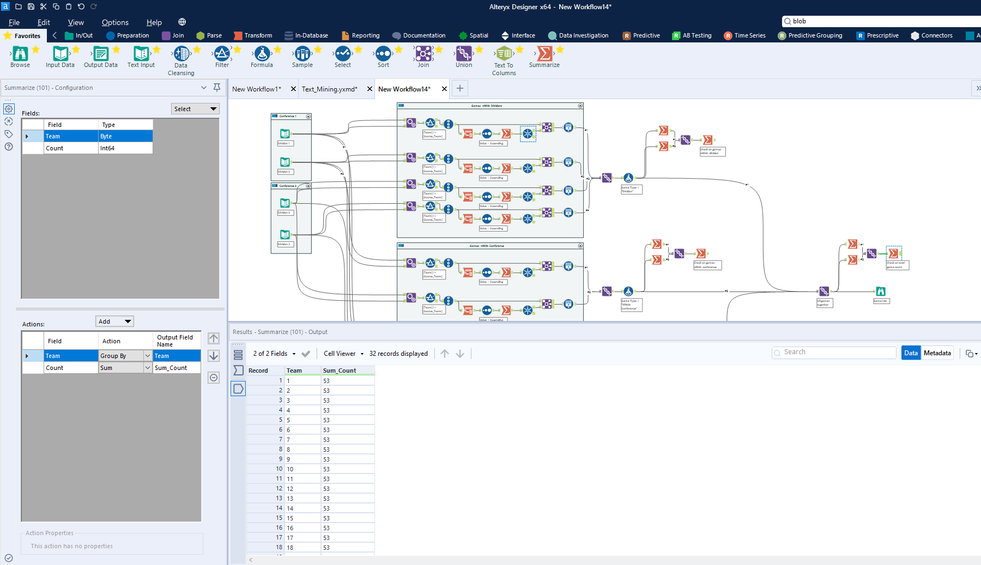The height and width of the screenshot is (565, 981).
Task: Open the Add actions dropdown
Action: coord(114,321)
